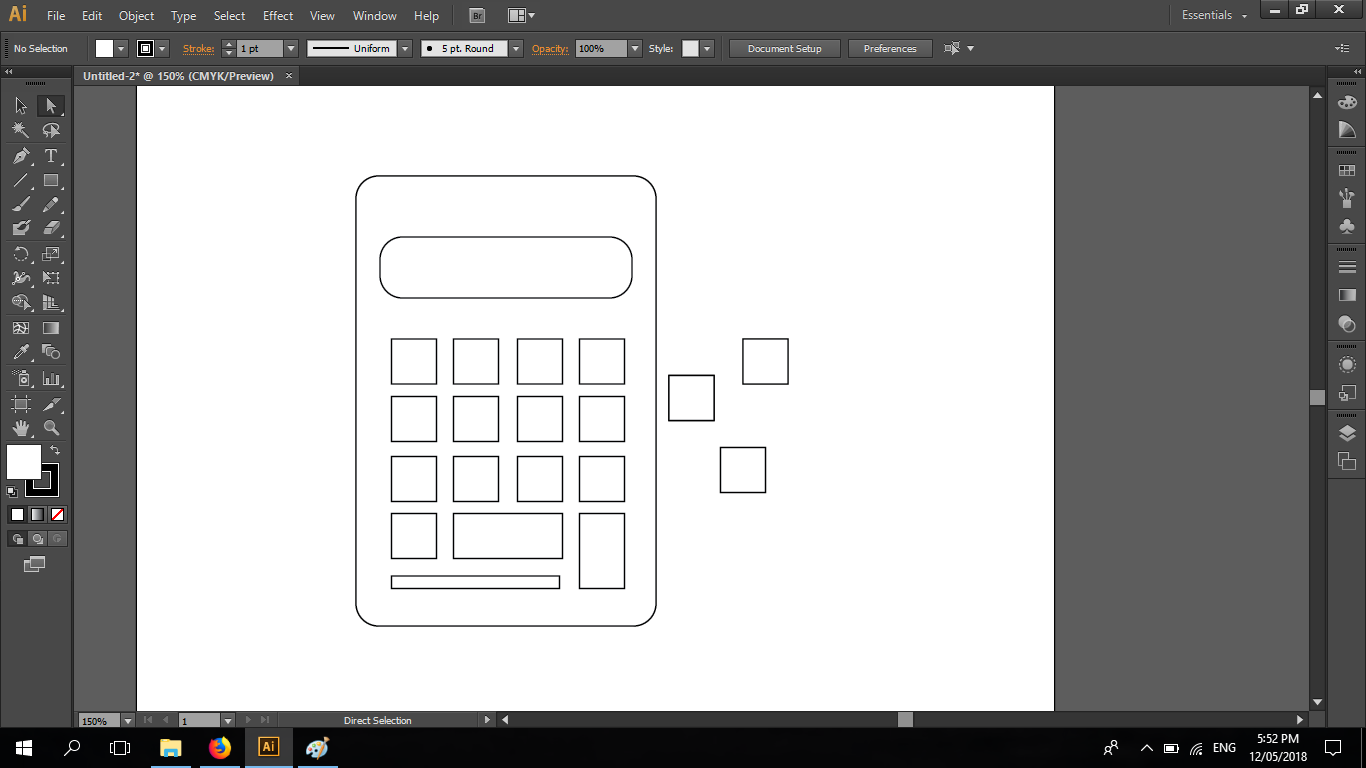The width and height of the screenshot is (1366, 768).
Task: Open Firefox from the taskbar
Action: 220,748
